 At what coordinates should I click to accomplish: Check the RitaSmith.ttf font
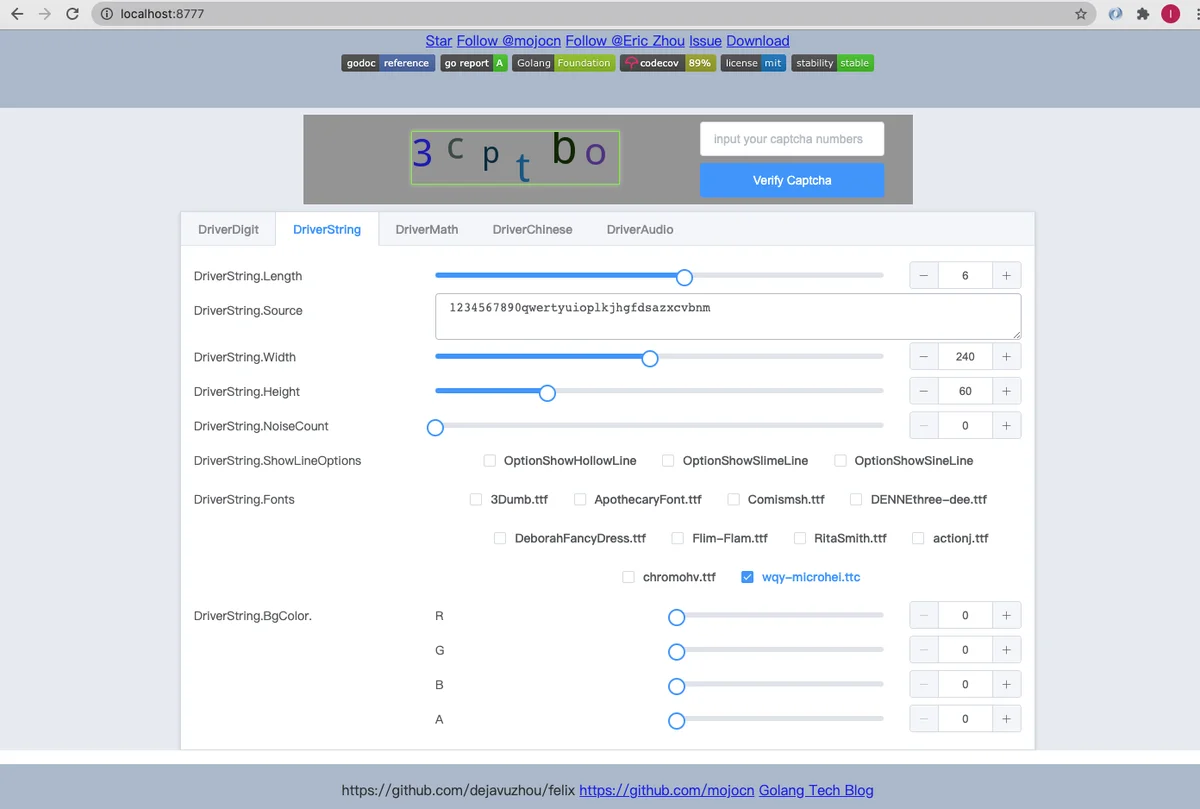tap(800, 538)
